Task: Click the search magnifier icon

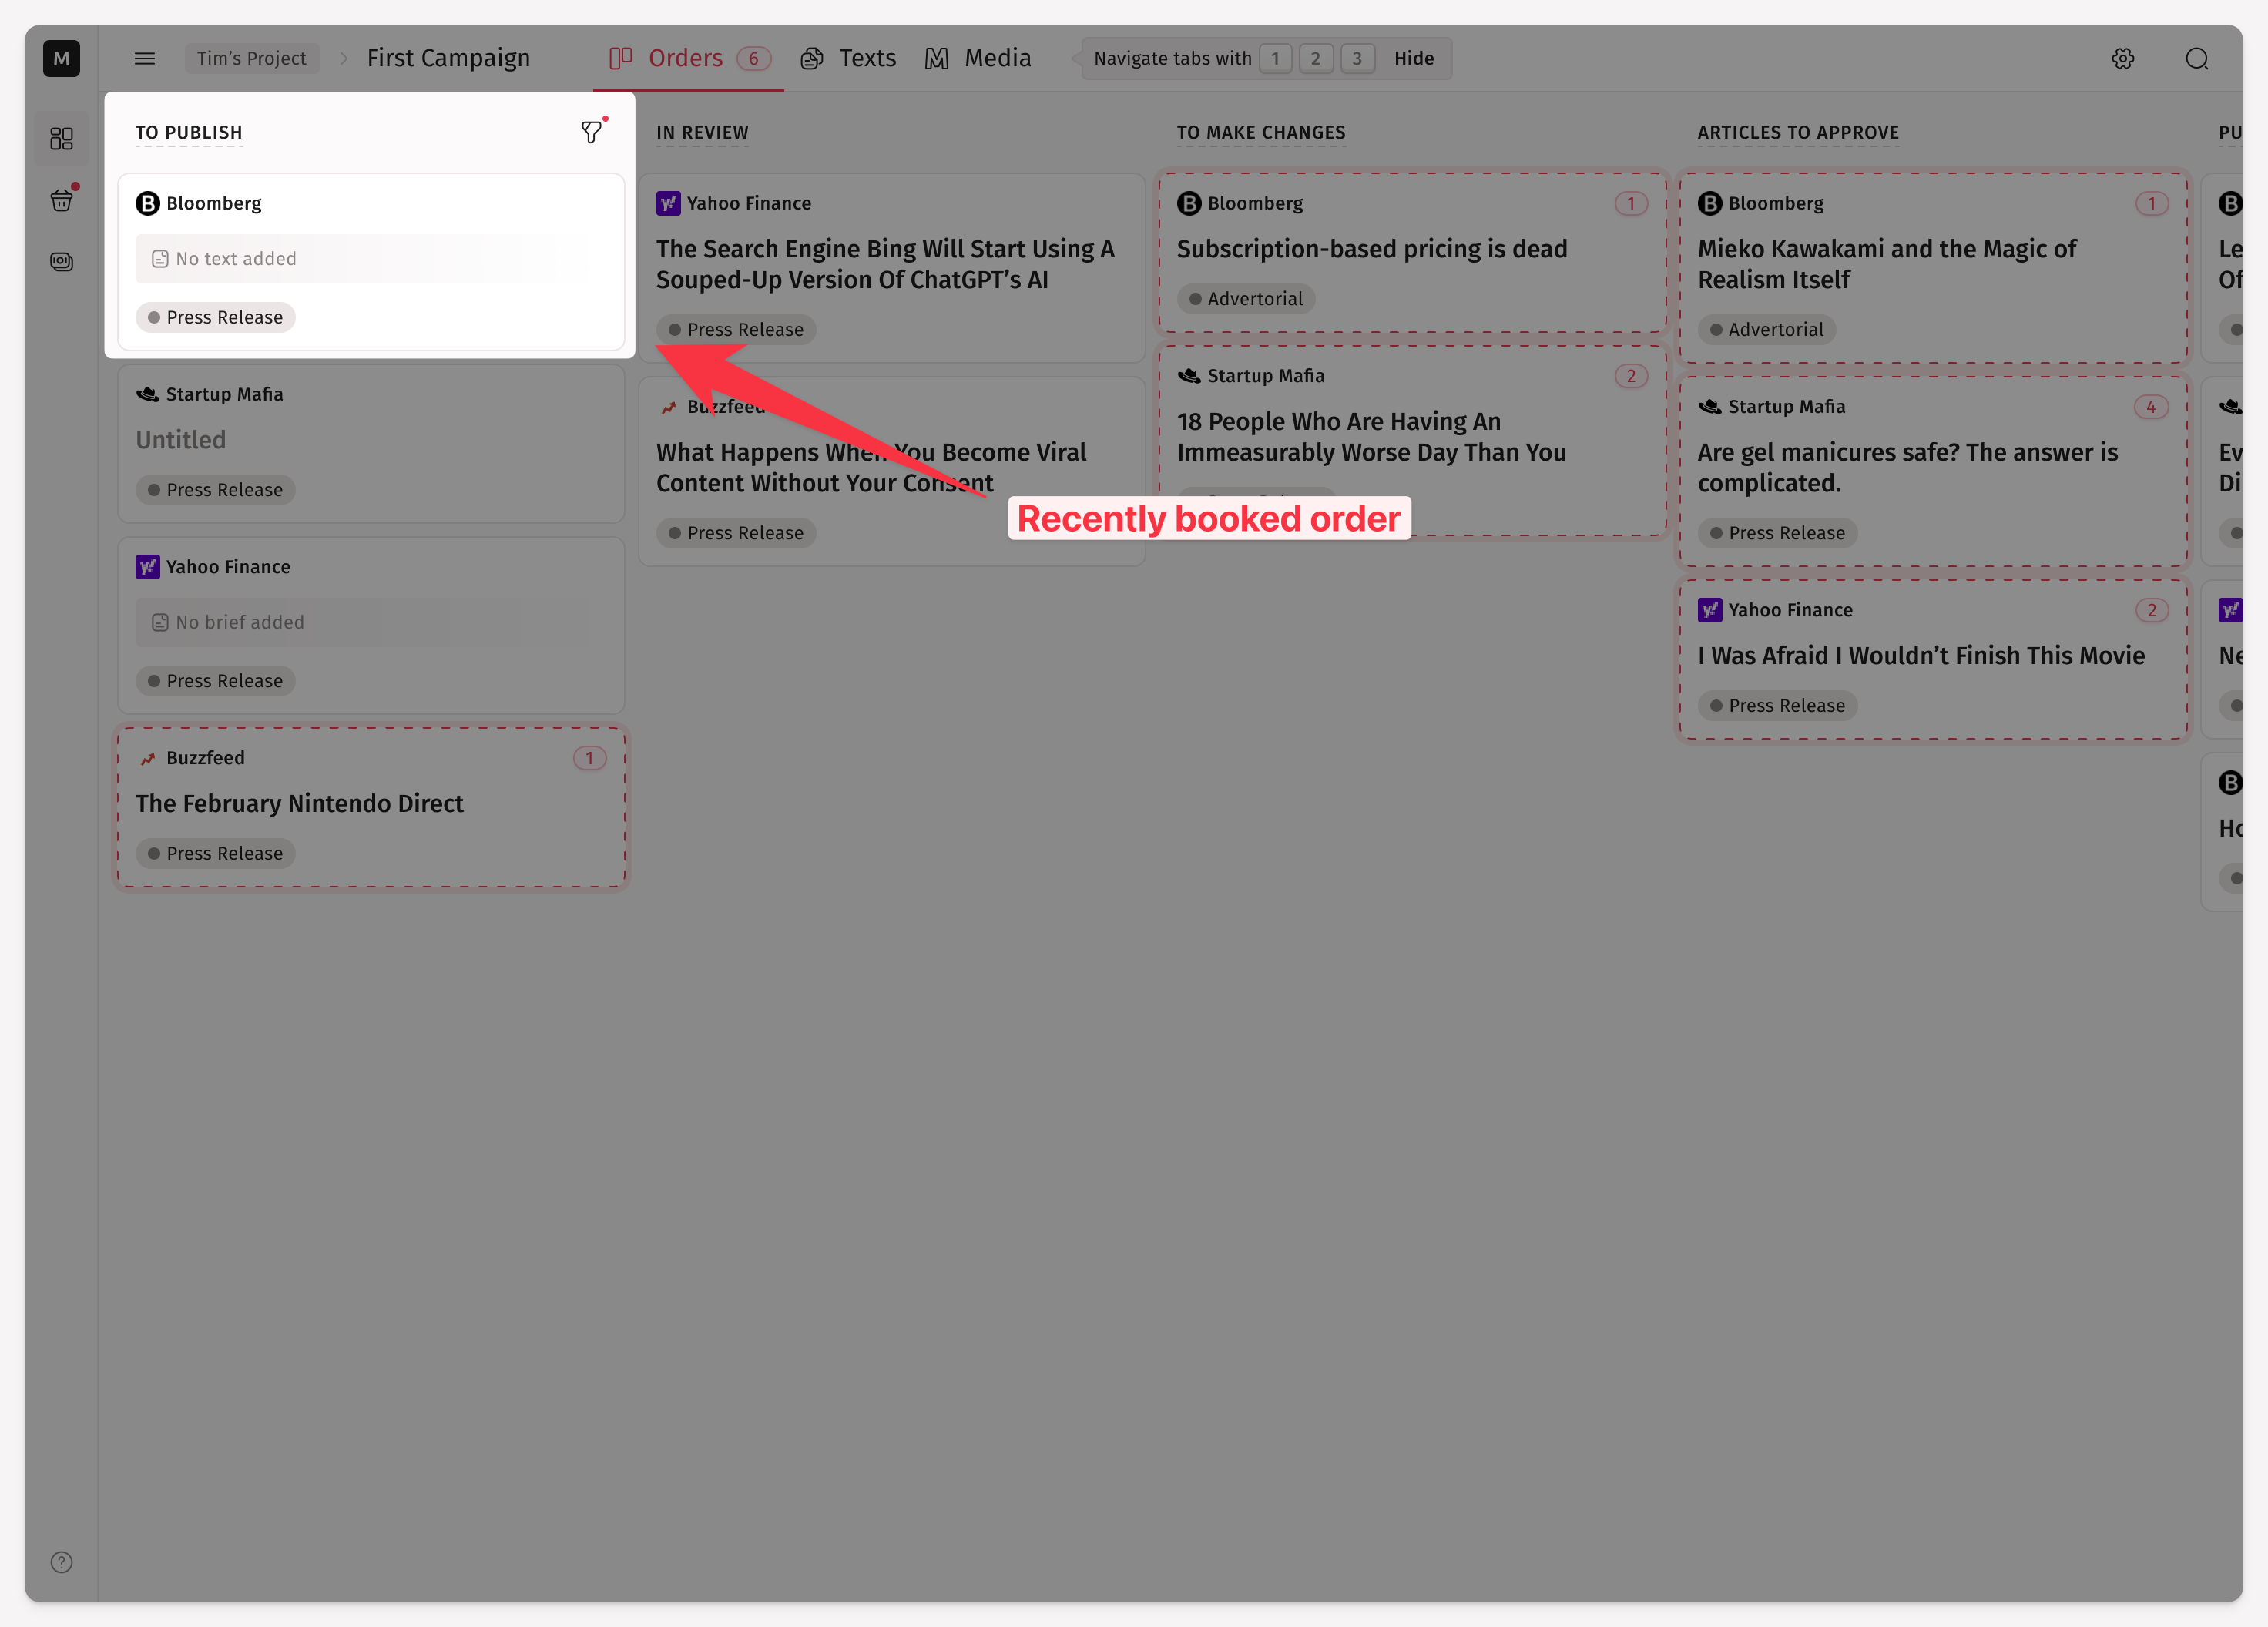Action: 2196,58
